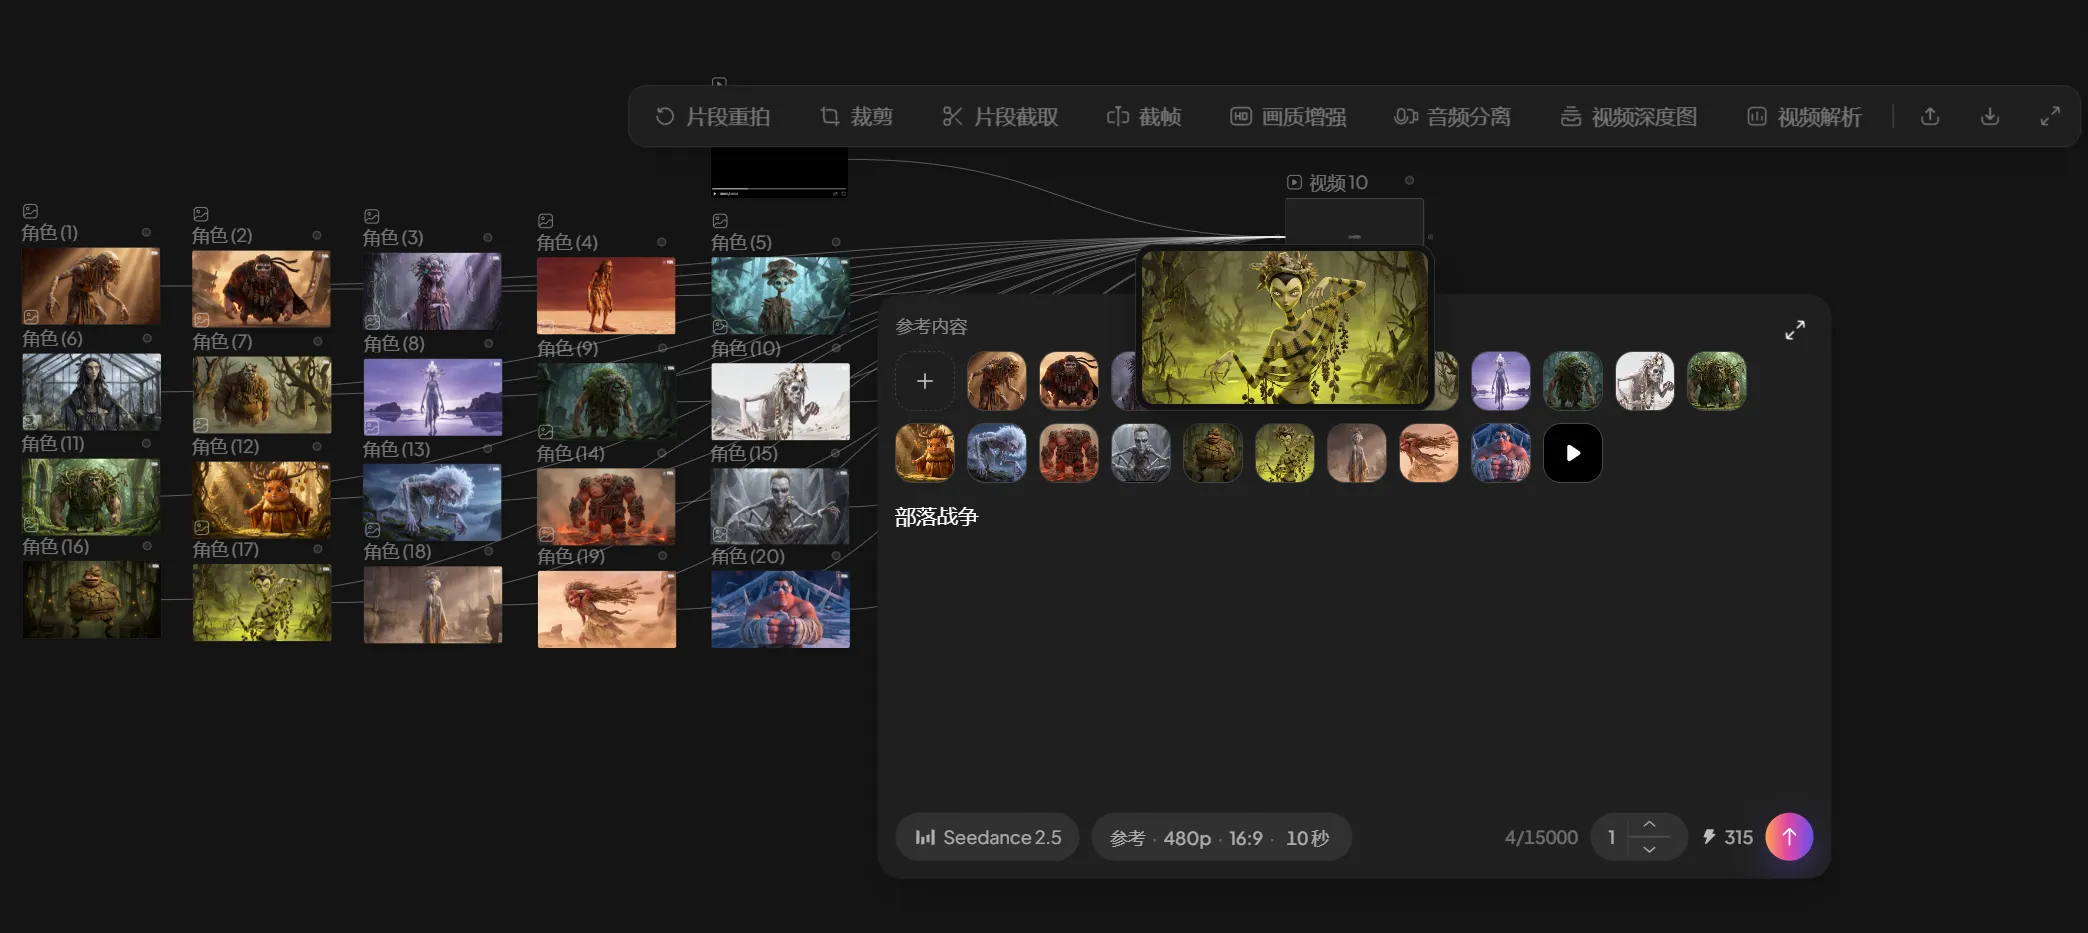Click the 截帧 frame capture tool
2088x933 pixels.
1144,117
